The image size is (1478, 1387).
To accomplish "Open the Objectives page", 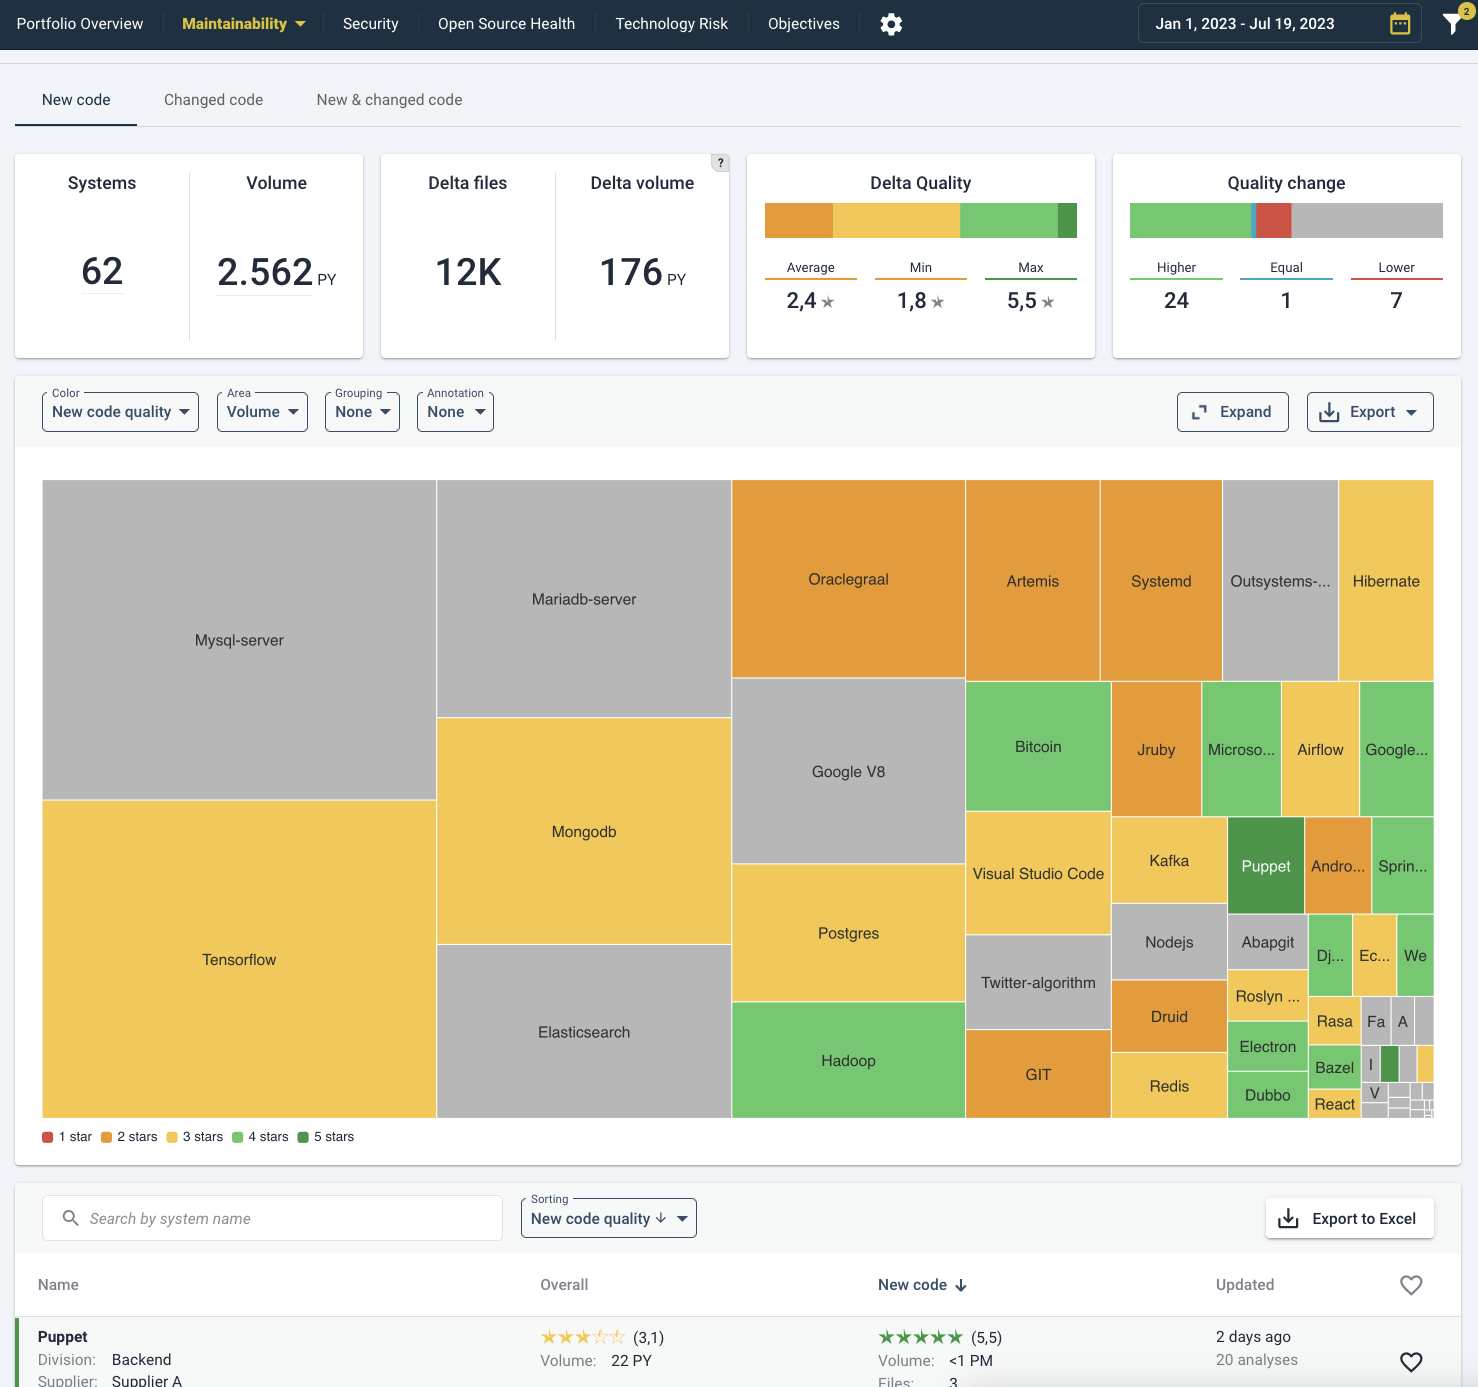I will click(x=804, y=24).
